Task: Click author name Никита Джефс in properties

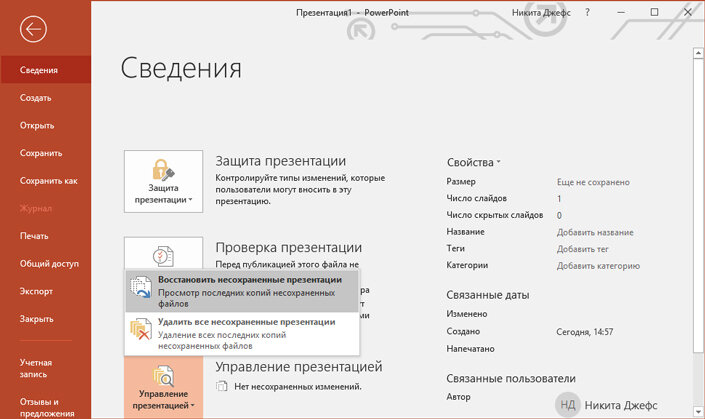Action: [620, 406]
